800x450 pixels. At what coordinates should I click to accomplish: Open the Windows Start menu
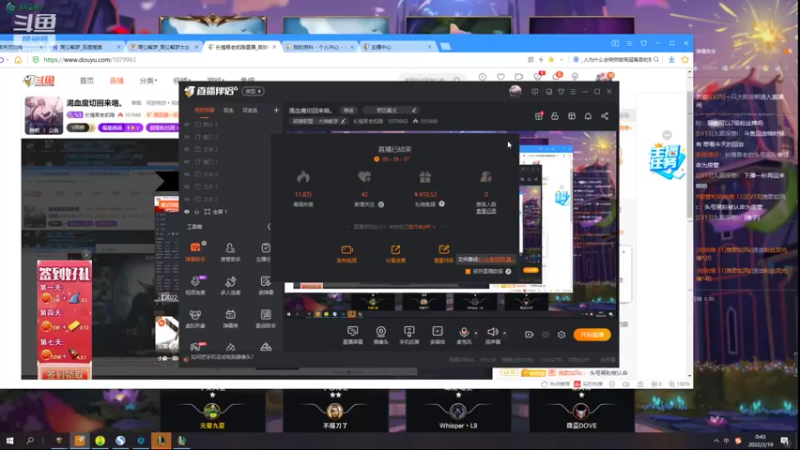point(9,440)
